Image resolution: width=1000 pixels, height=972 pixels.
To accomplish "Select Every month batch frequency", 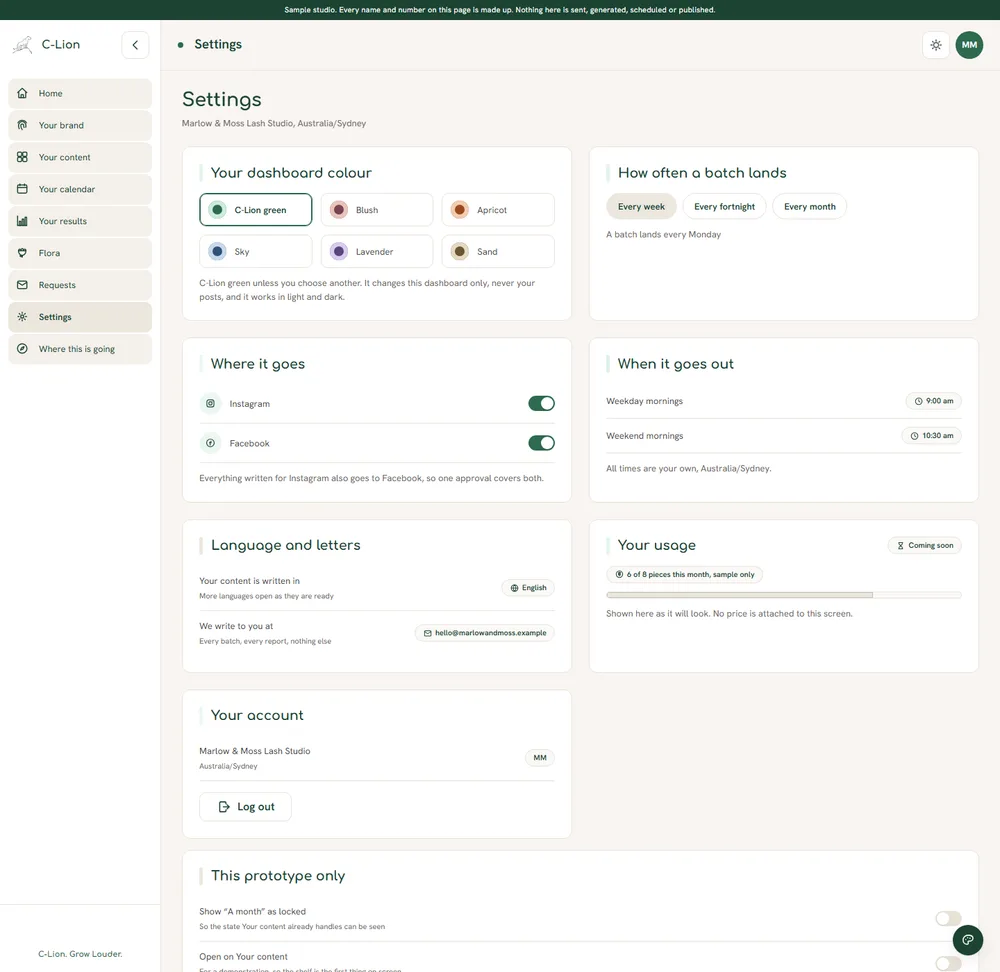I will coord(809,207).
